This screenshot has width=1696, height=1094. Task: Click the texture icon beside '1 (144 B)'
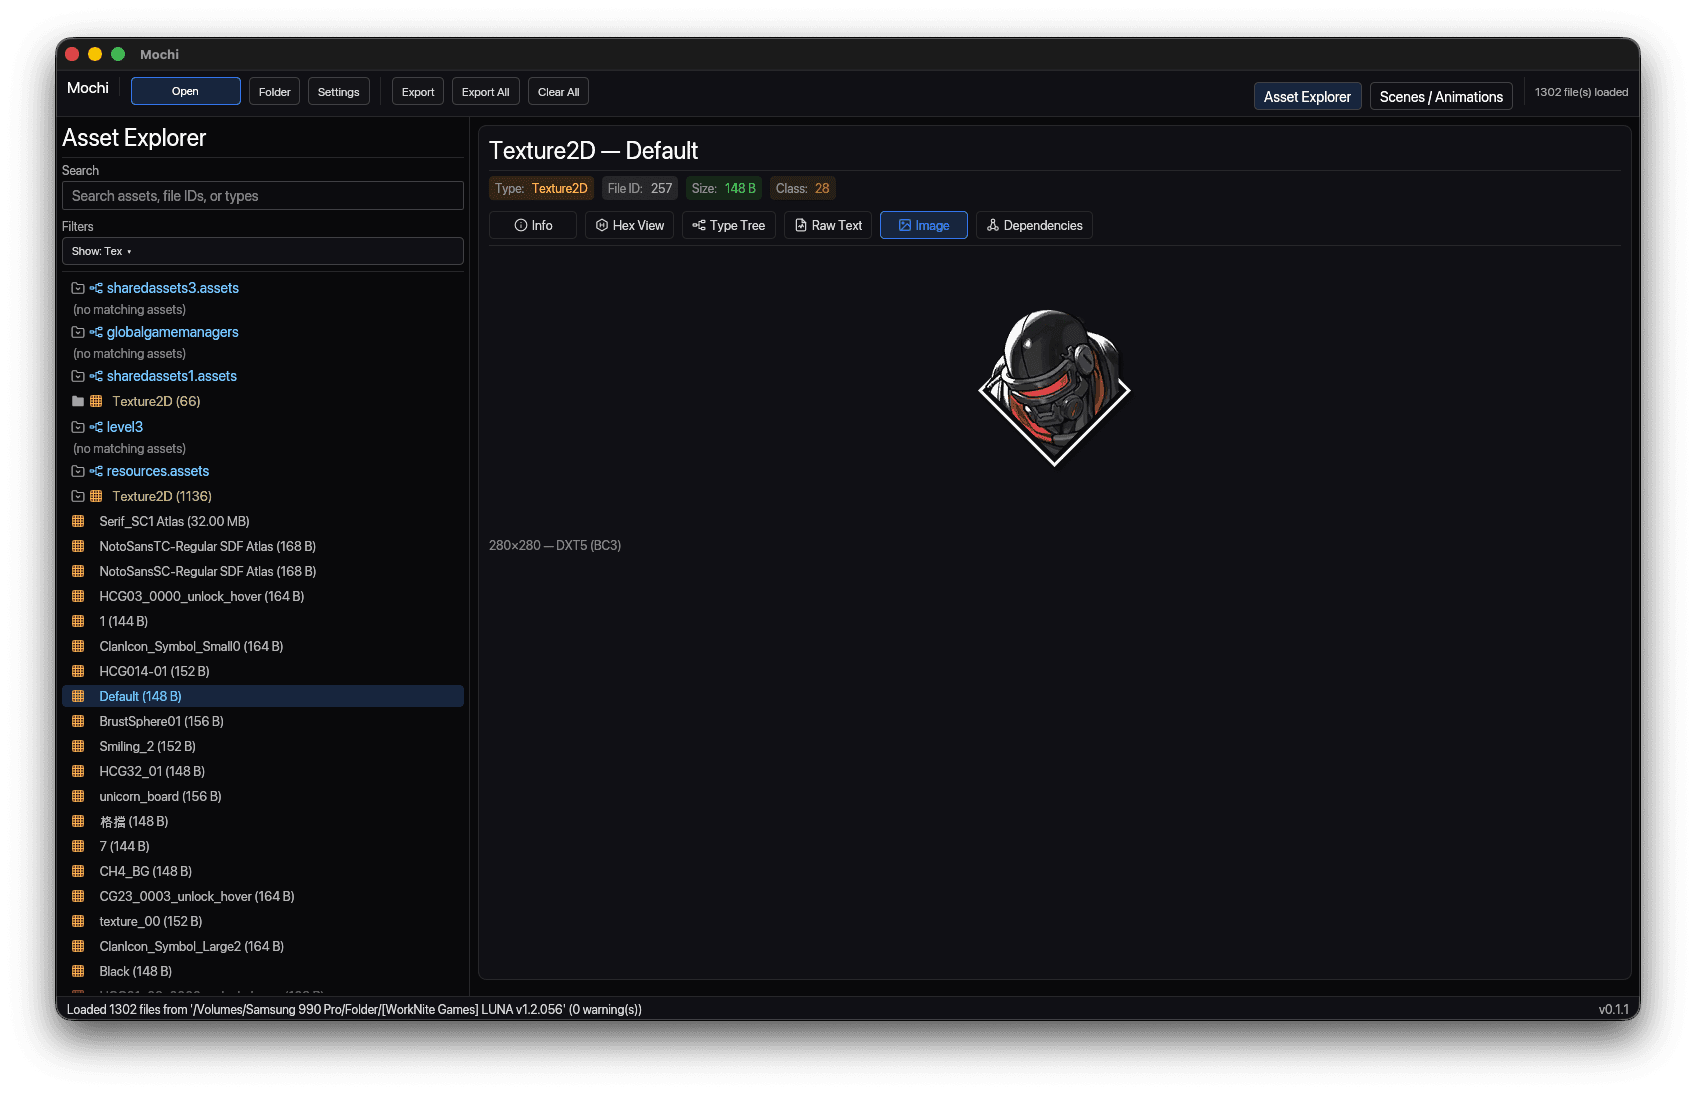78,621
